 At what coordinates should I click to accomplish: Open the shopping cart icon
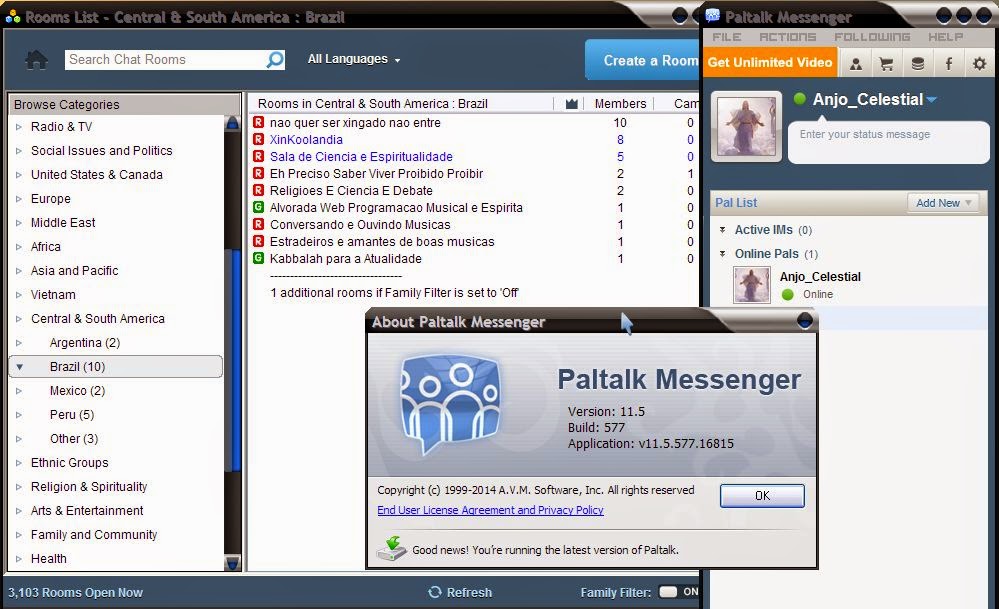[886, 63]
